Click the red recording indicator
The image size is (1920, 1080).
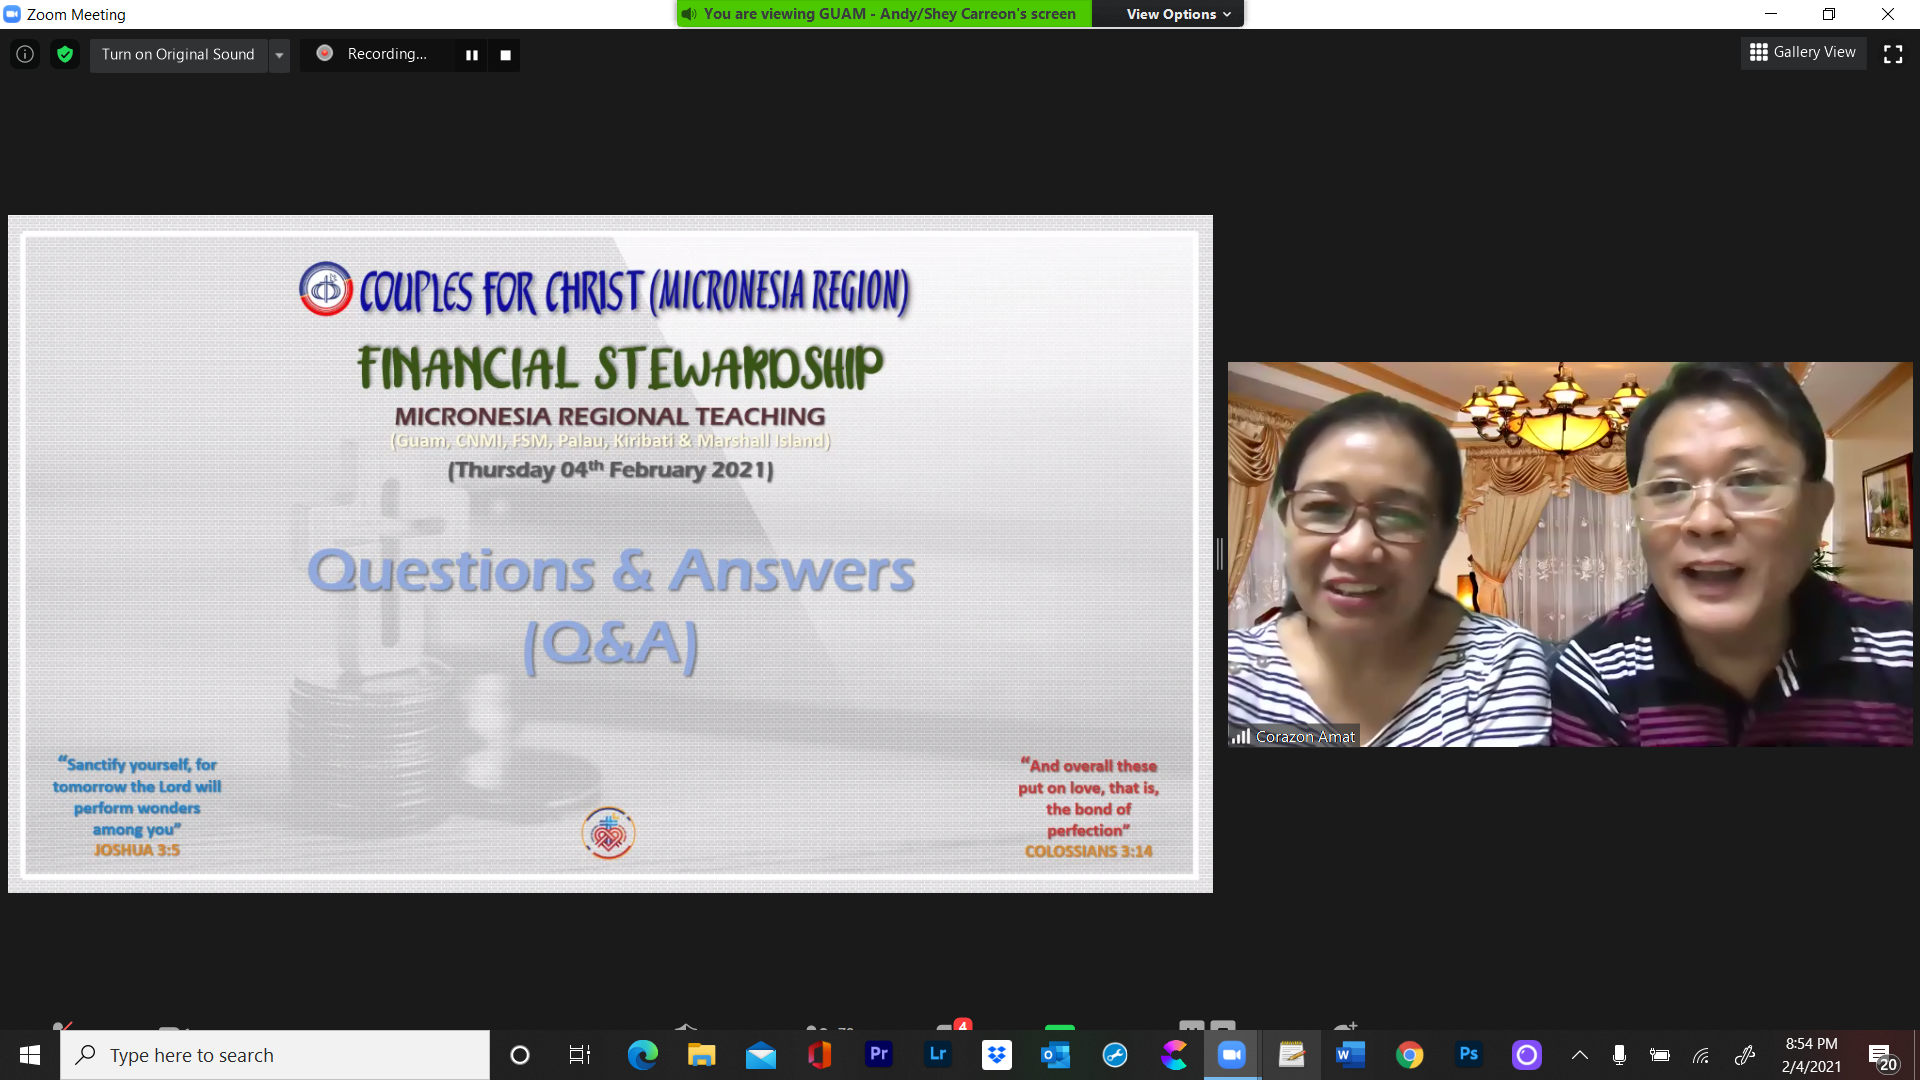(x=324, y=53)
